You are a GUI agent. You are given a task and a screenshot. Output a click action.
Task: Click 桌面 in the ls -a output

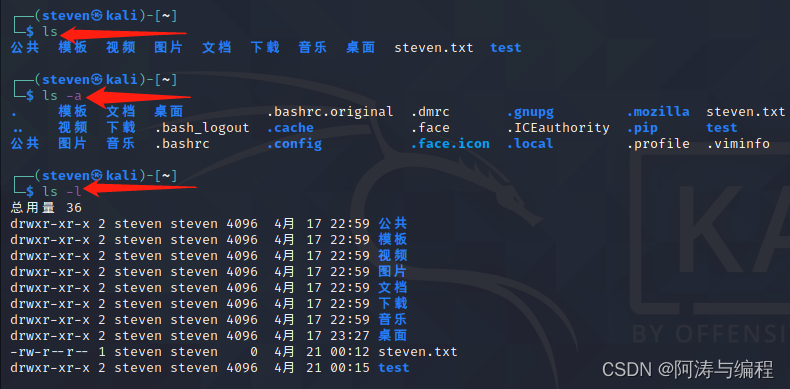(x=169, y=111)
